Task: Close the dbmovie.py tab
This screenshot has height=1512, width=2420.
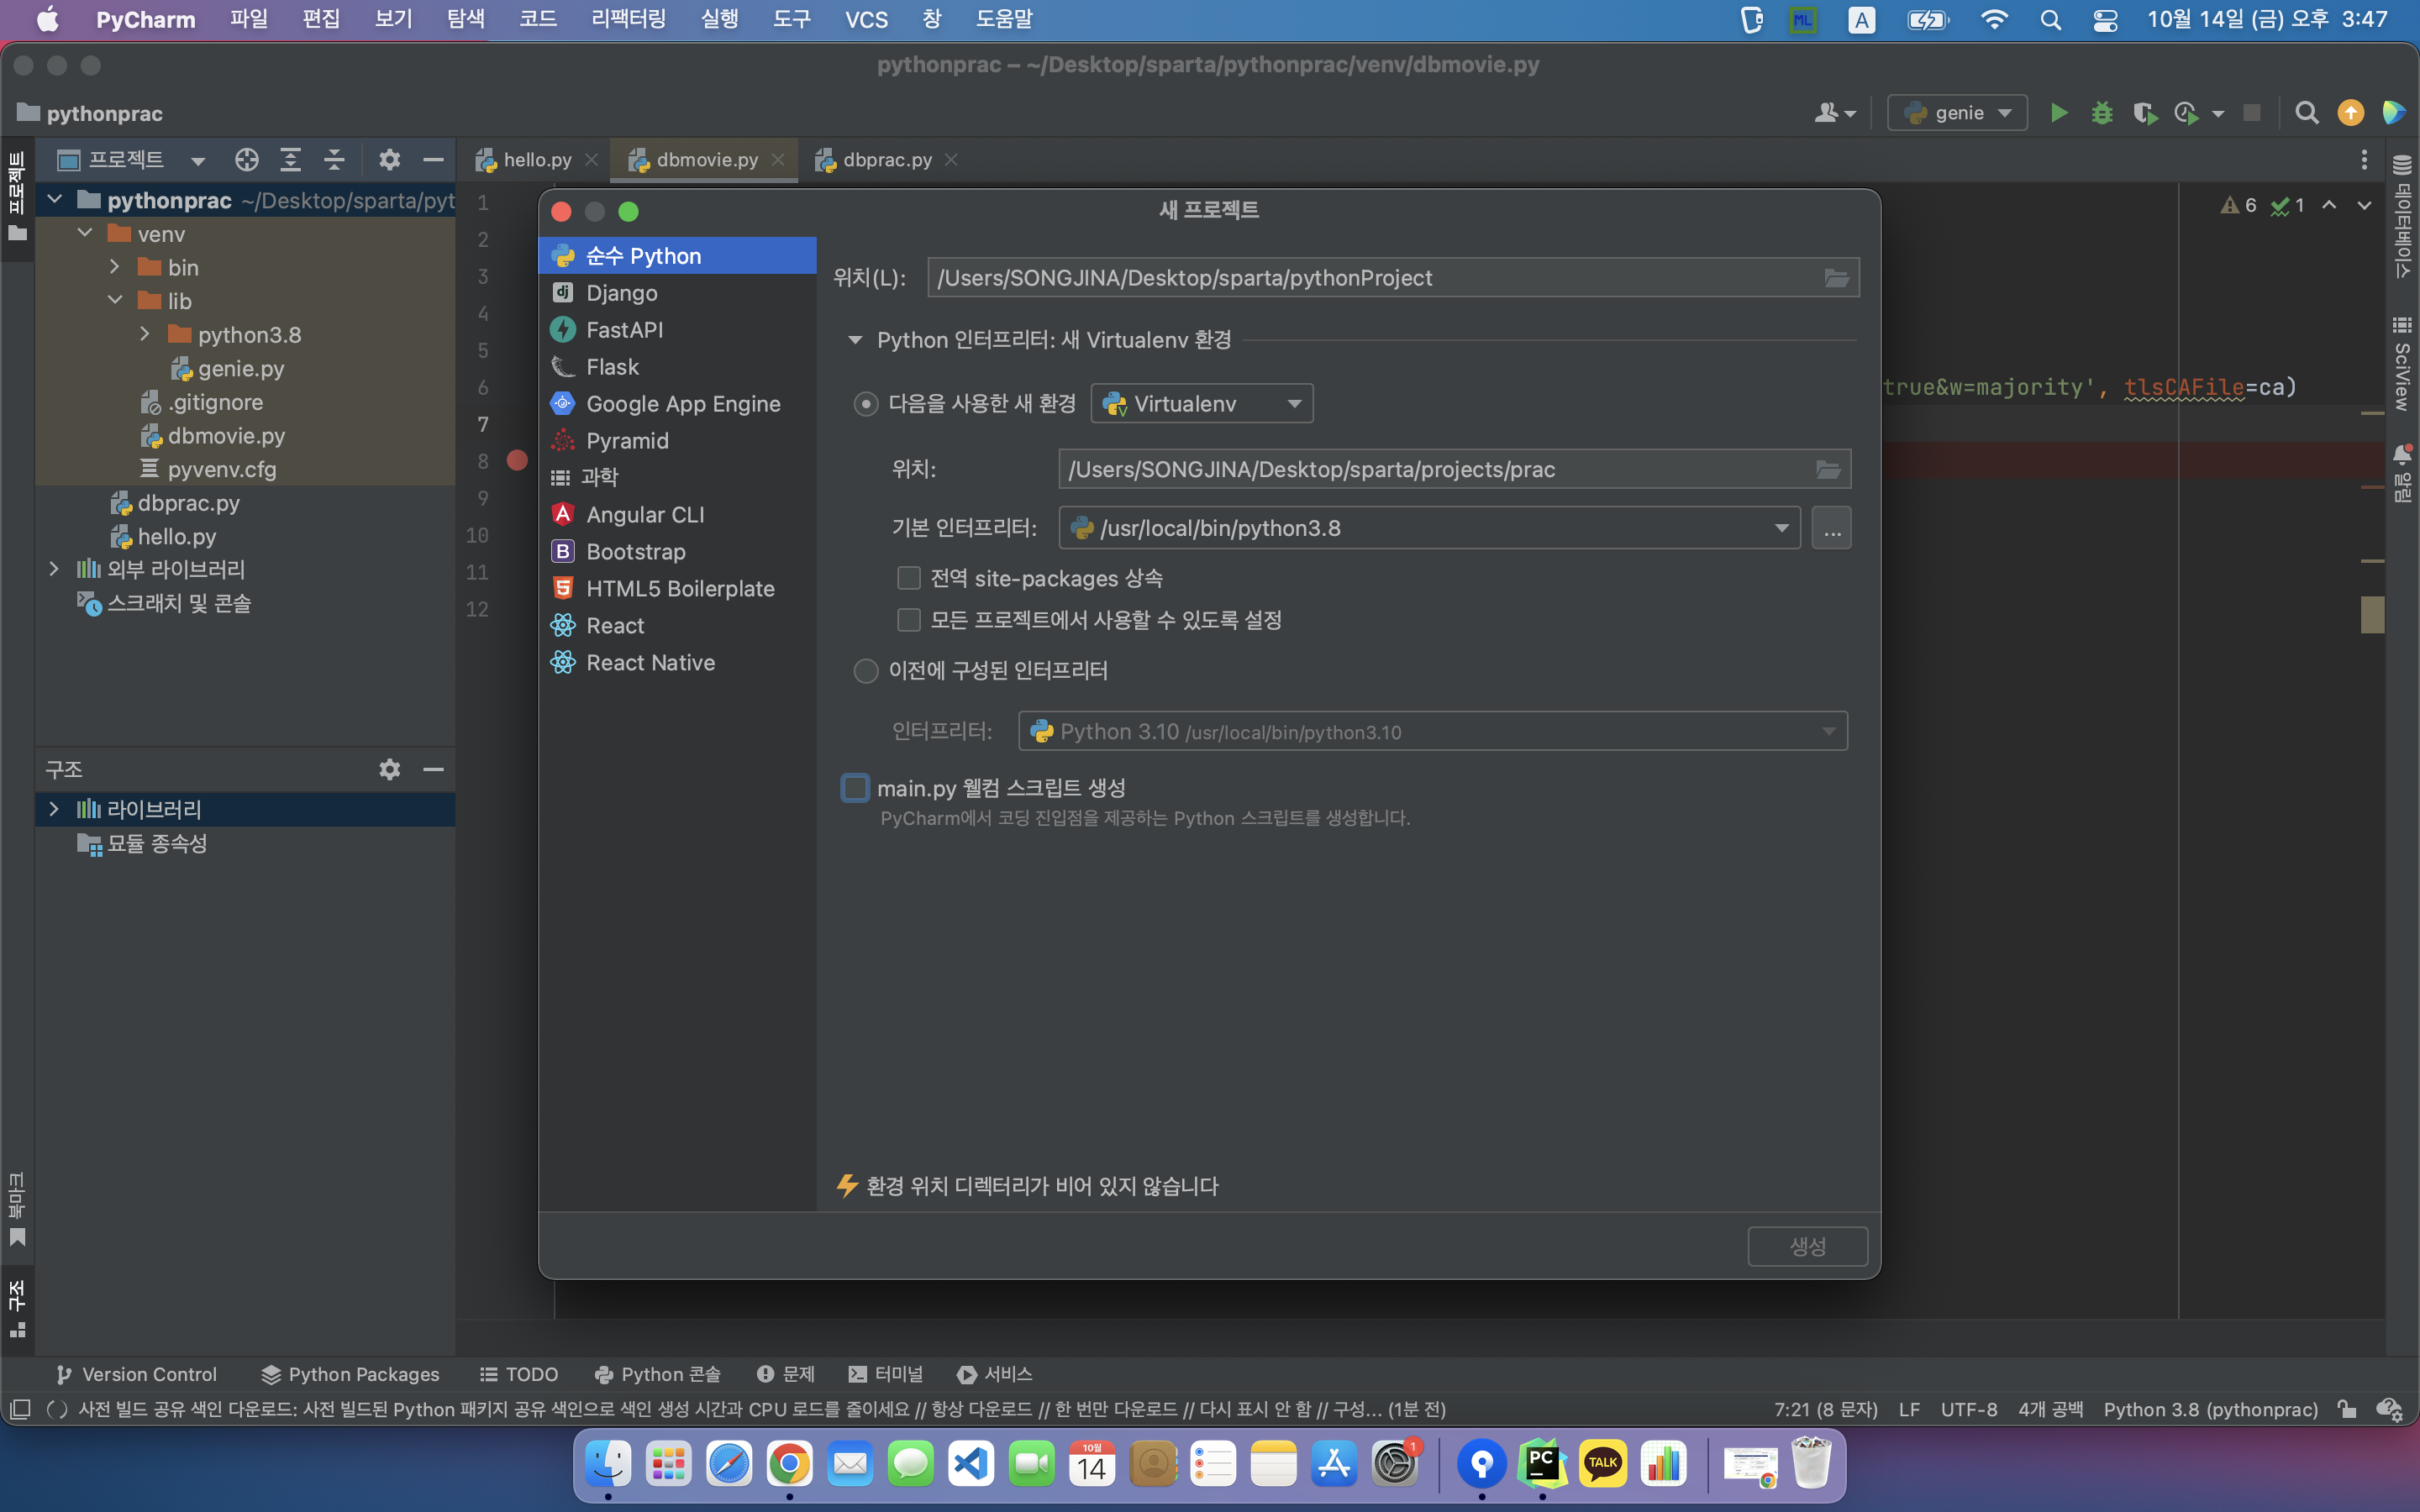Action: tap(777, 160)
